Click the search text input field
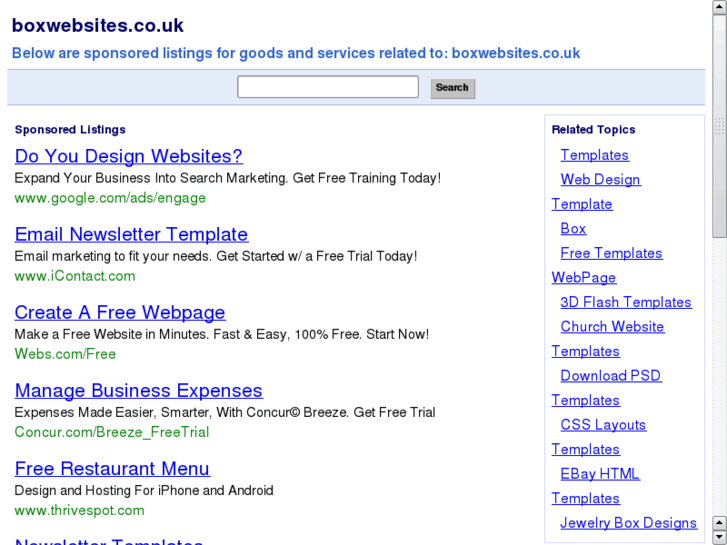Screen dimensions: 727x545 [x=327, y=87]
